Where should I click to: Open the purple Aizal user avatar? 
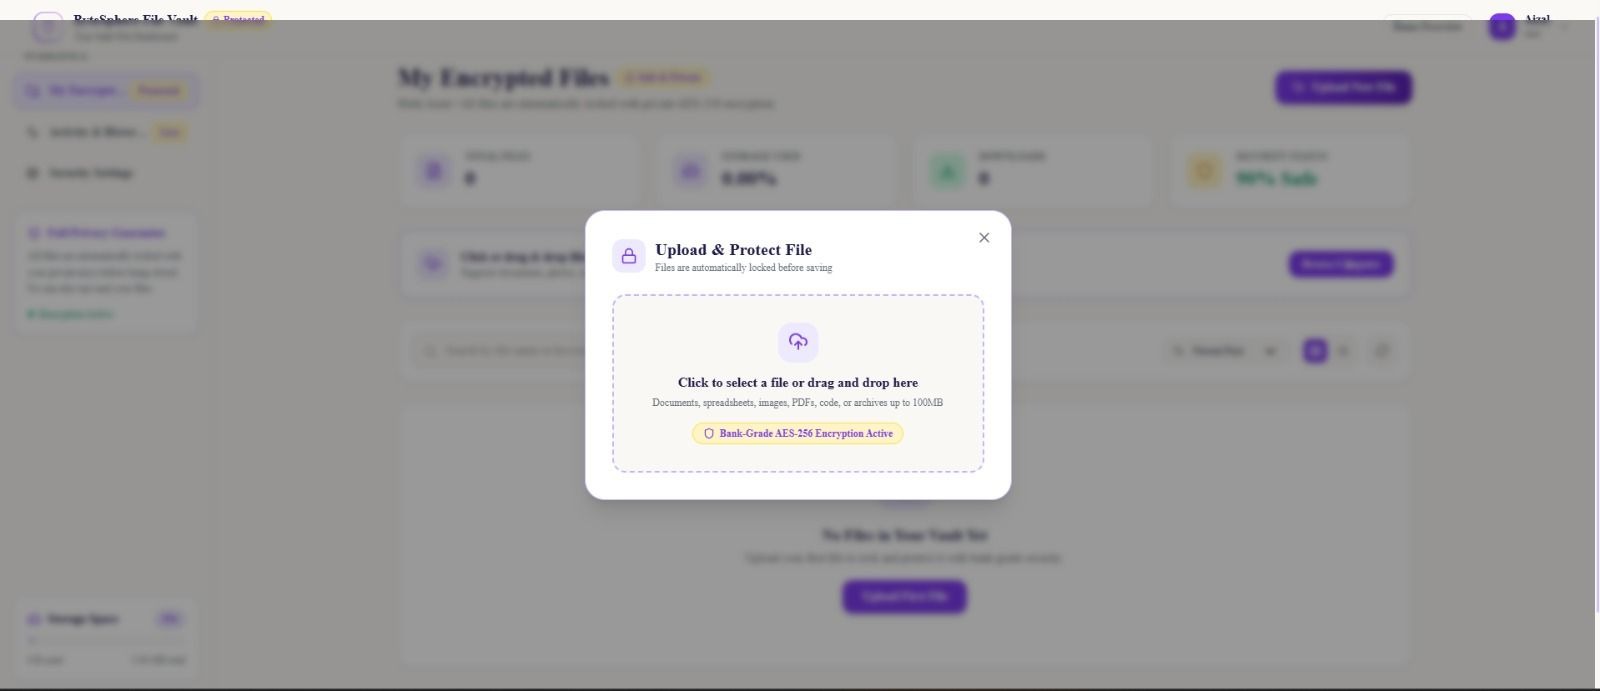pyautogui.click(x=1502, y=27)
